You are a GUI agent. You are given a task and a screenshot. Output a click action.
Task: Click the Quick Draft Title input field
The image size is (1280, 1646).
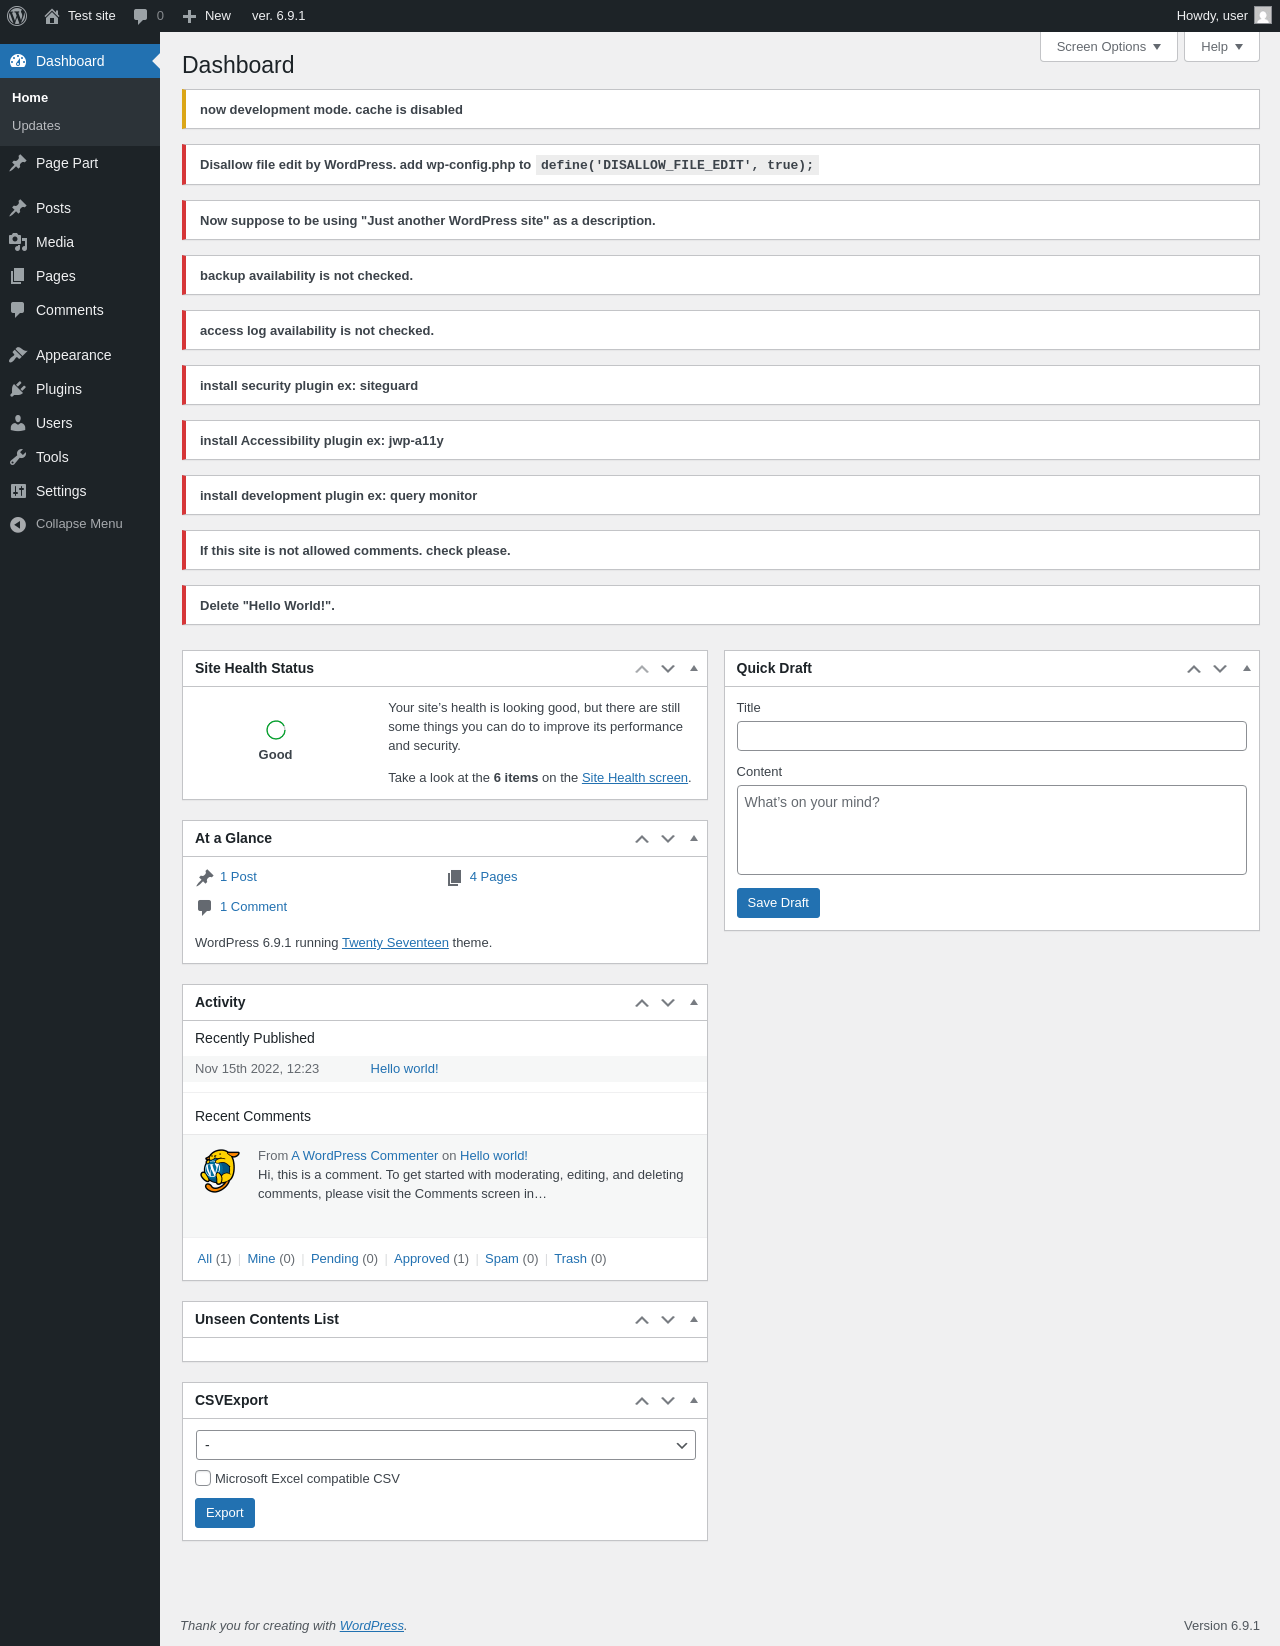pos(991,736)
